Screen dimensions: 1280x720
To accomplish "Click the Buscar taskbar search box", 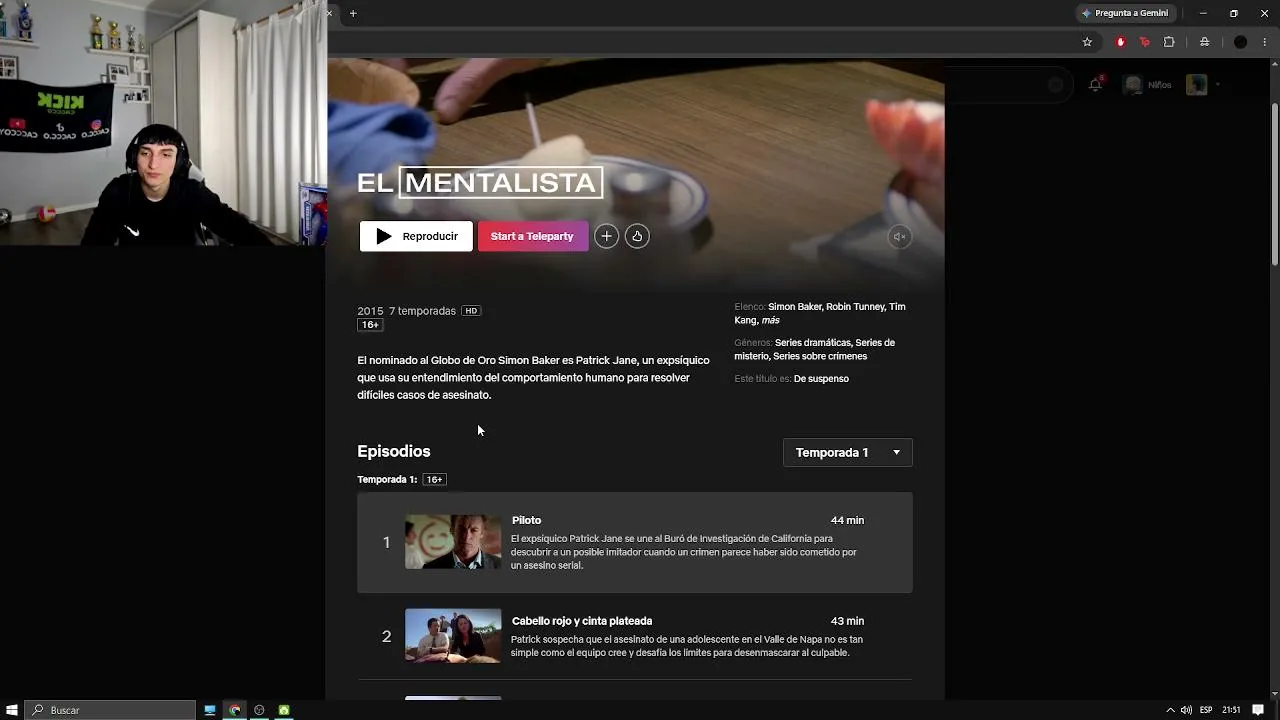I will 110,710.
